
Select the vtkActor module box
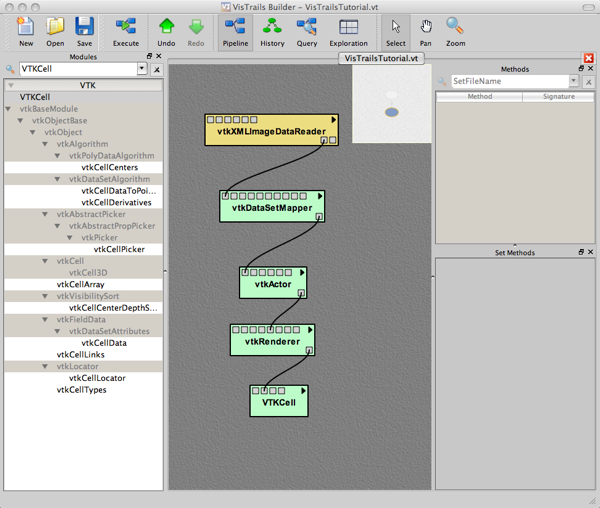coord(273,283)
